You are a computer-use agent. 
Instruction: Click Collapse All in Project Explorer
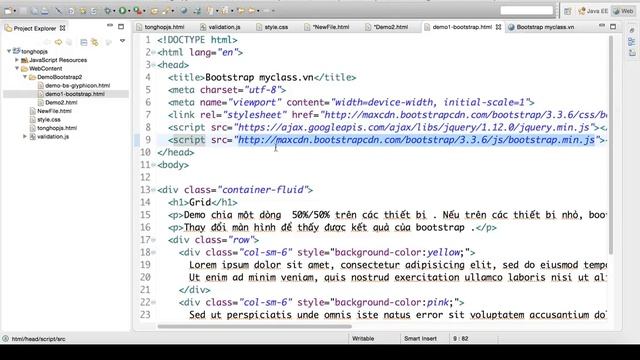pyautogui.click(x=84, y=42)
